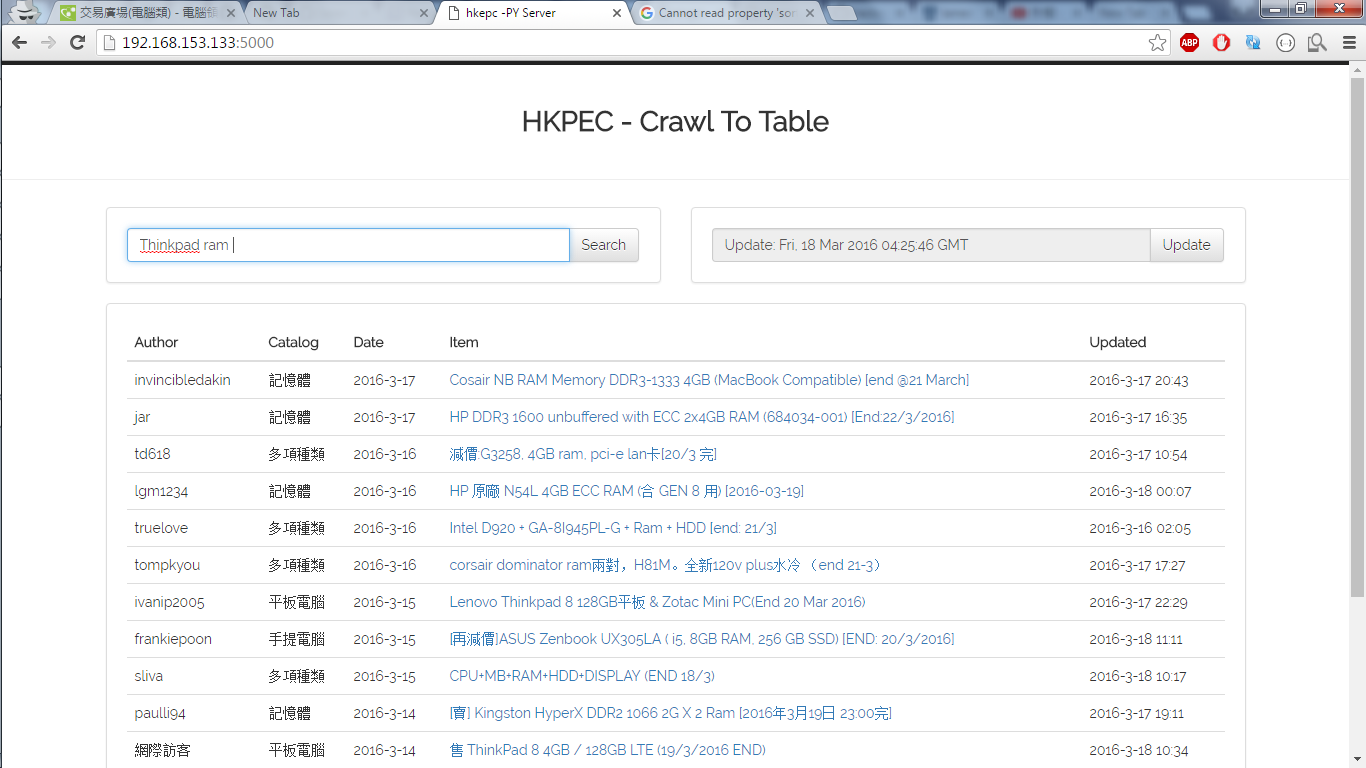1366x768 pixels.
Task: Open the Cosair NB RAM Memory DDR3-1333 link
Action: pos(709,380)
